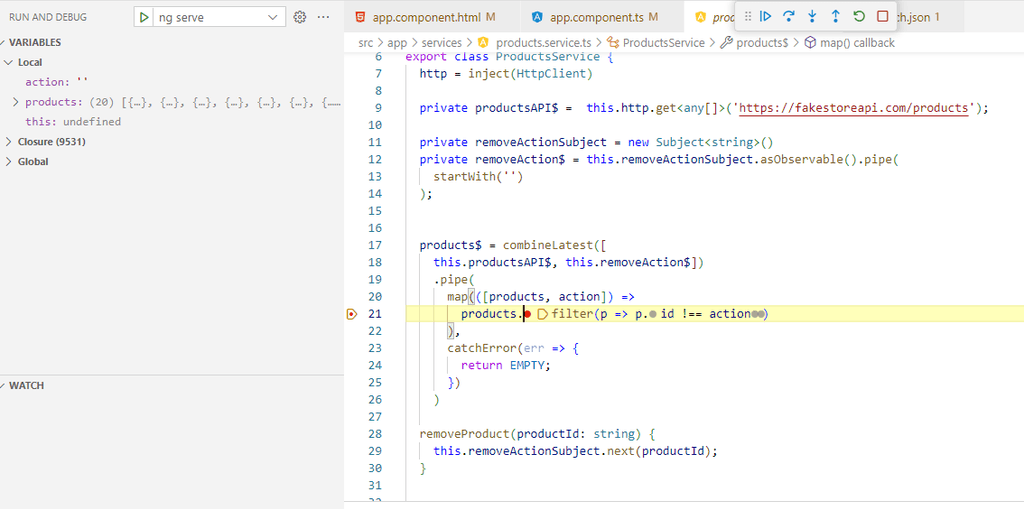Expand the products variable array
This screenshot has height=509, width=1024.
pos(16,102)
